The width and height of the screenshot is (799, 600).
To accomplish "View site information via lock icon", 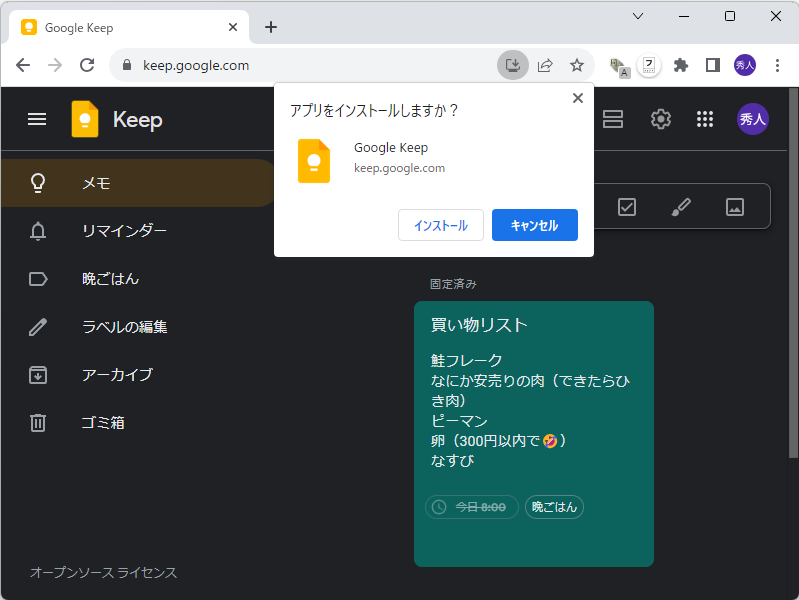I will (127, 65).
